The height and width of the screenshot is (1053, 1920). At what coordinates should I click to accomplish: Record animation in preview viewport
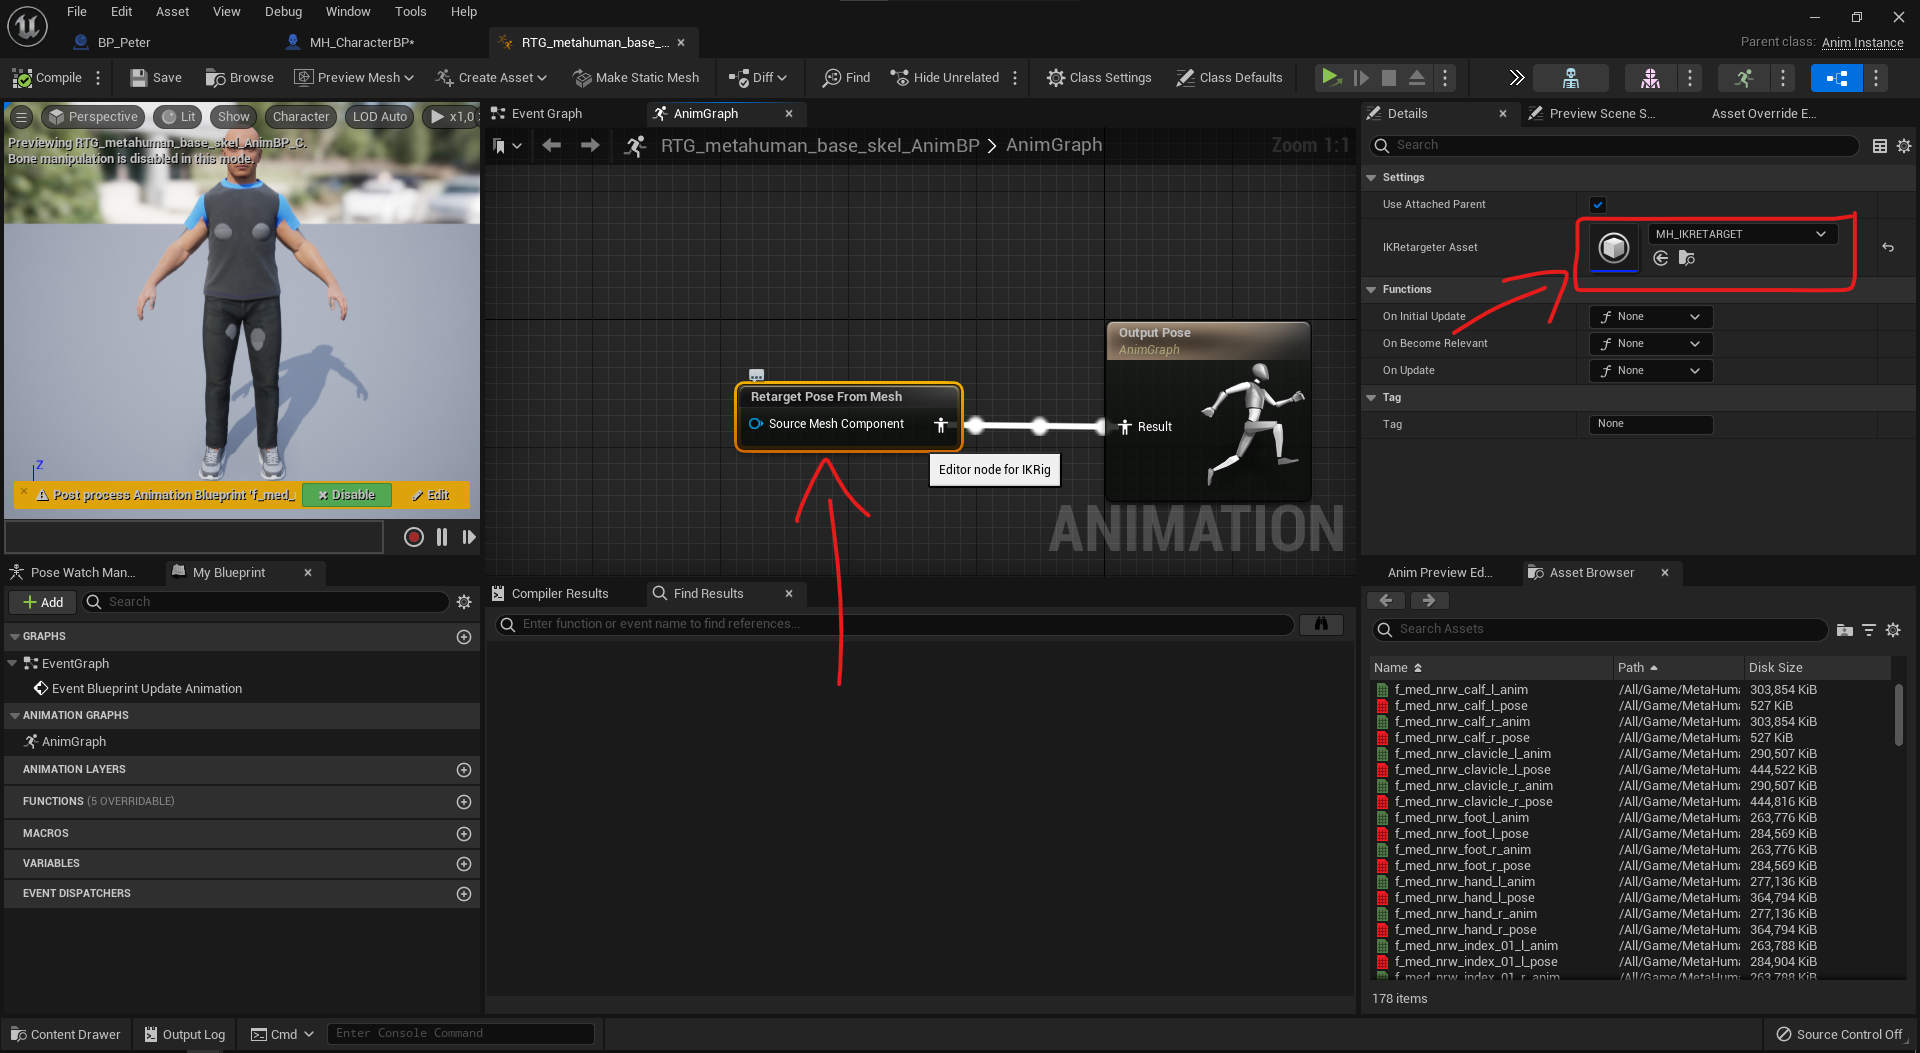413,537
